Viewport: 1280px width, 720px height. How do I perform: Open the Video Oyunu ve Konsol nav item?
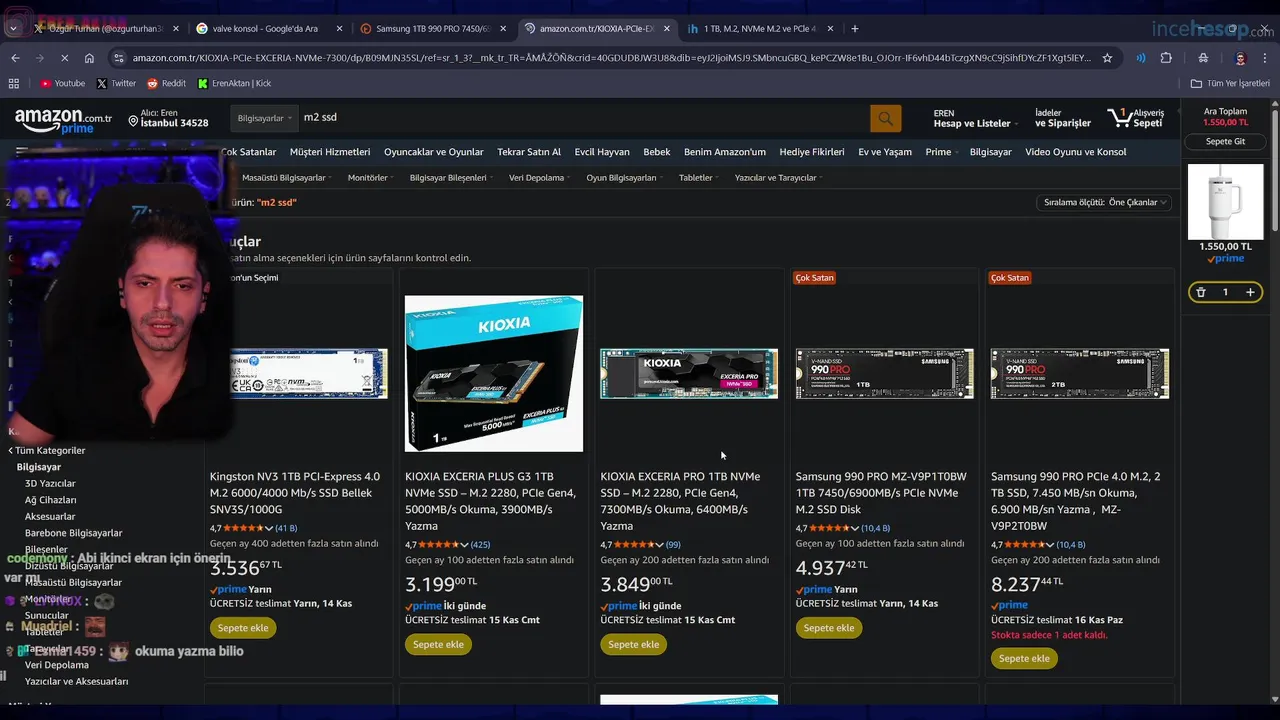[1076, 152]
